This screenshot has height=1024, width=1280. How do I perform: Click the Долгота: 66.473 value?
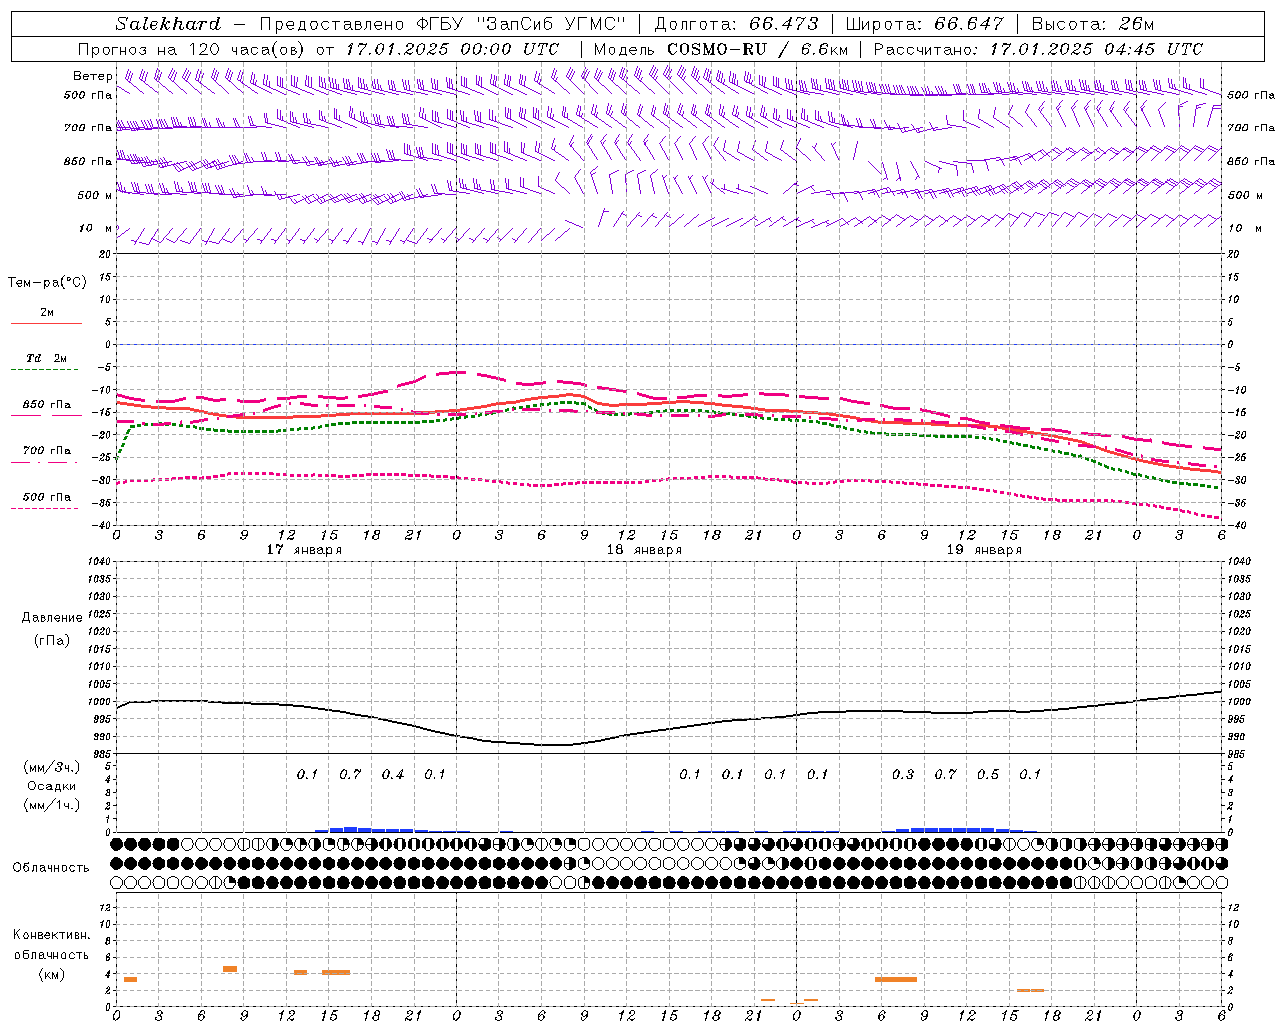coord(736,24)
